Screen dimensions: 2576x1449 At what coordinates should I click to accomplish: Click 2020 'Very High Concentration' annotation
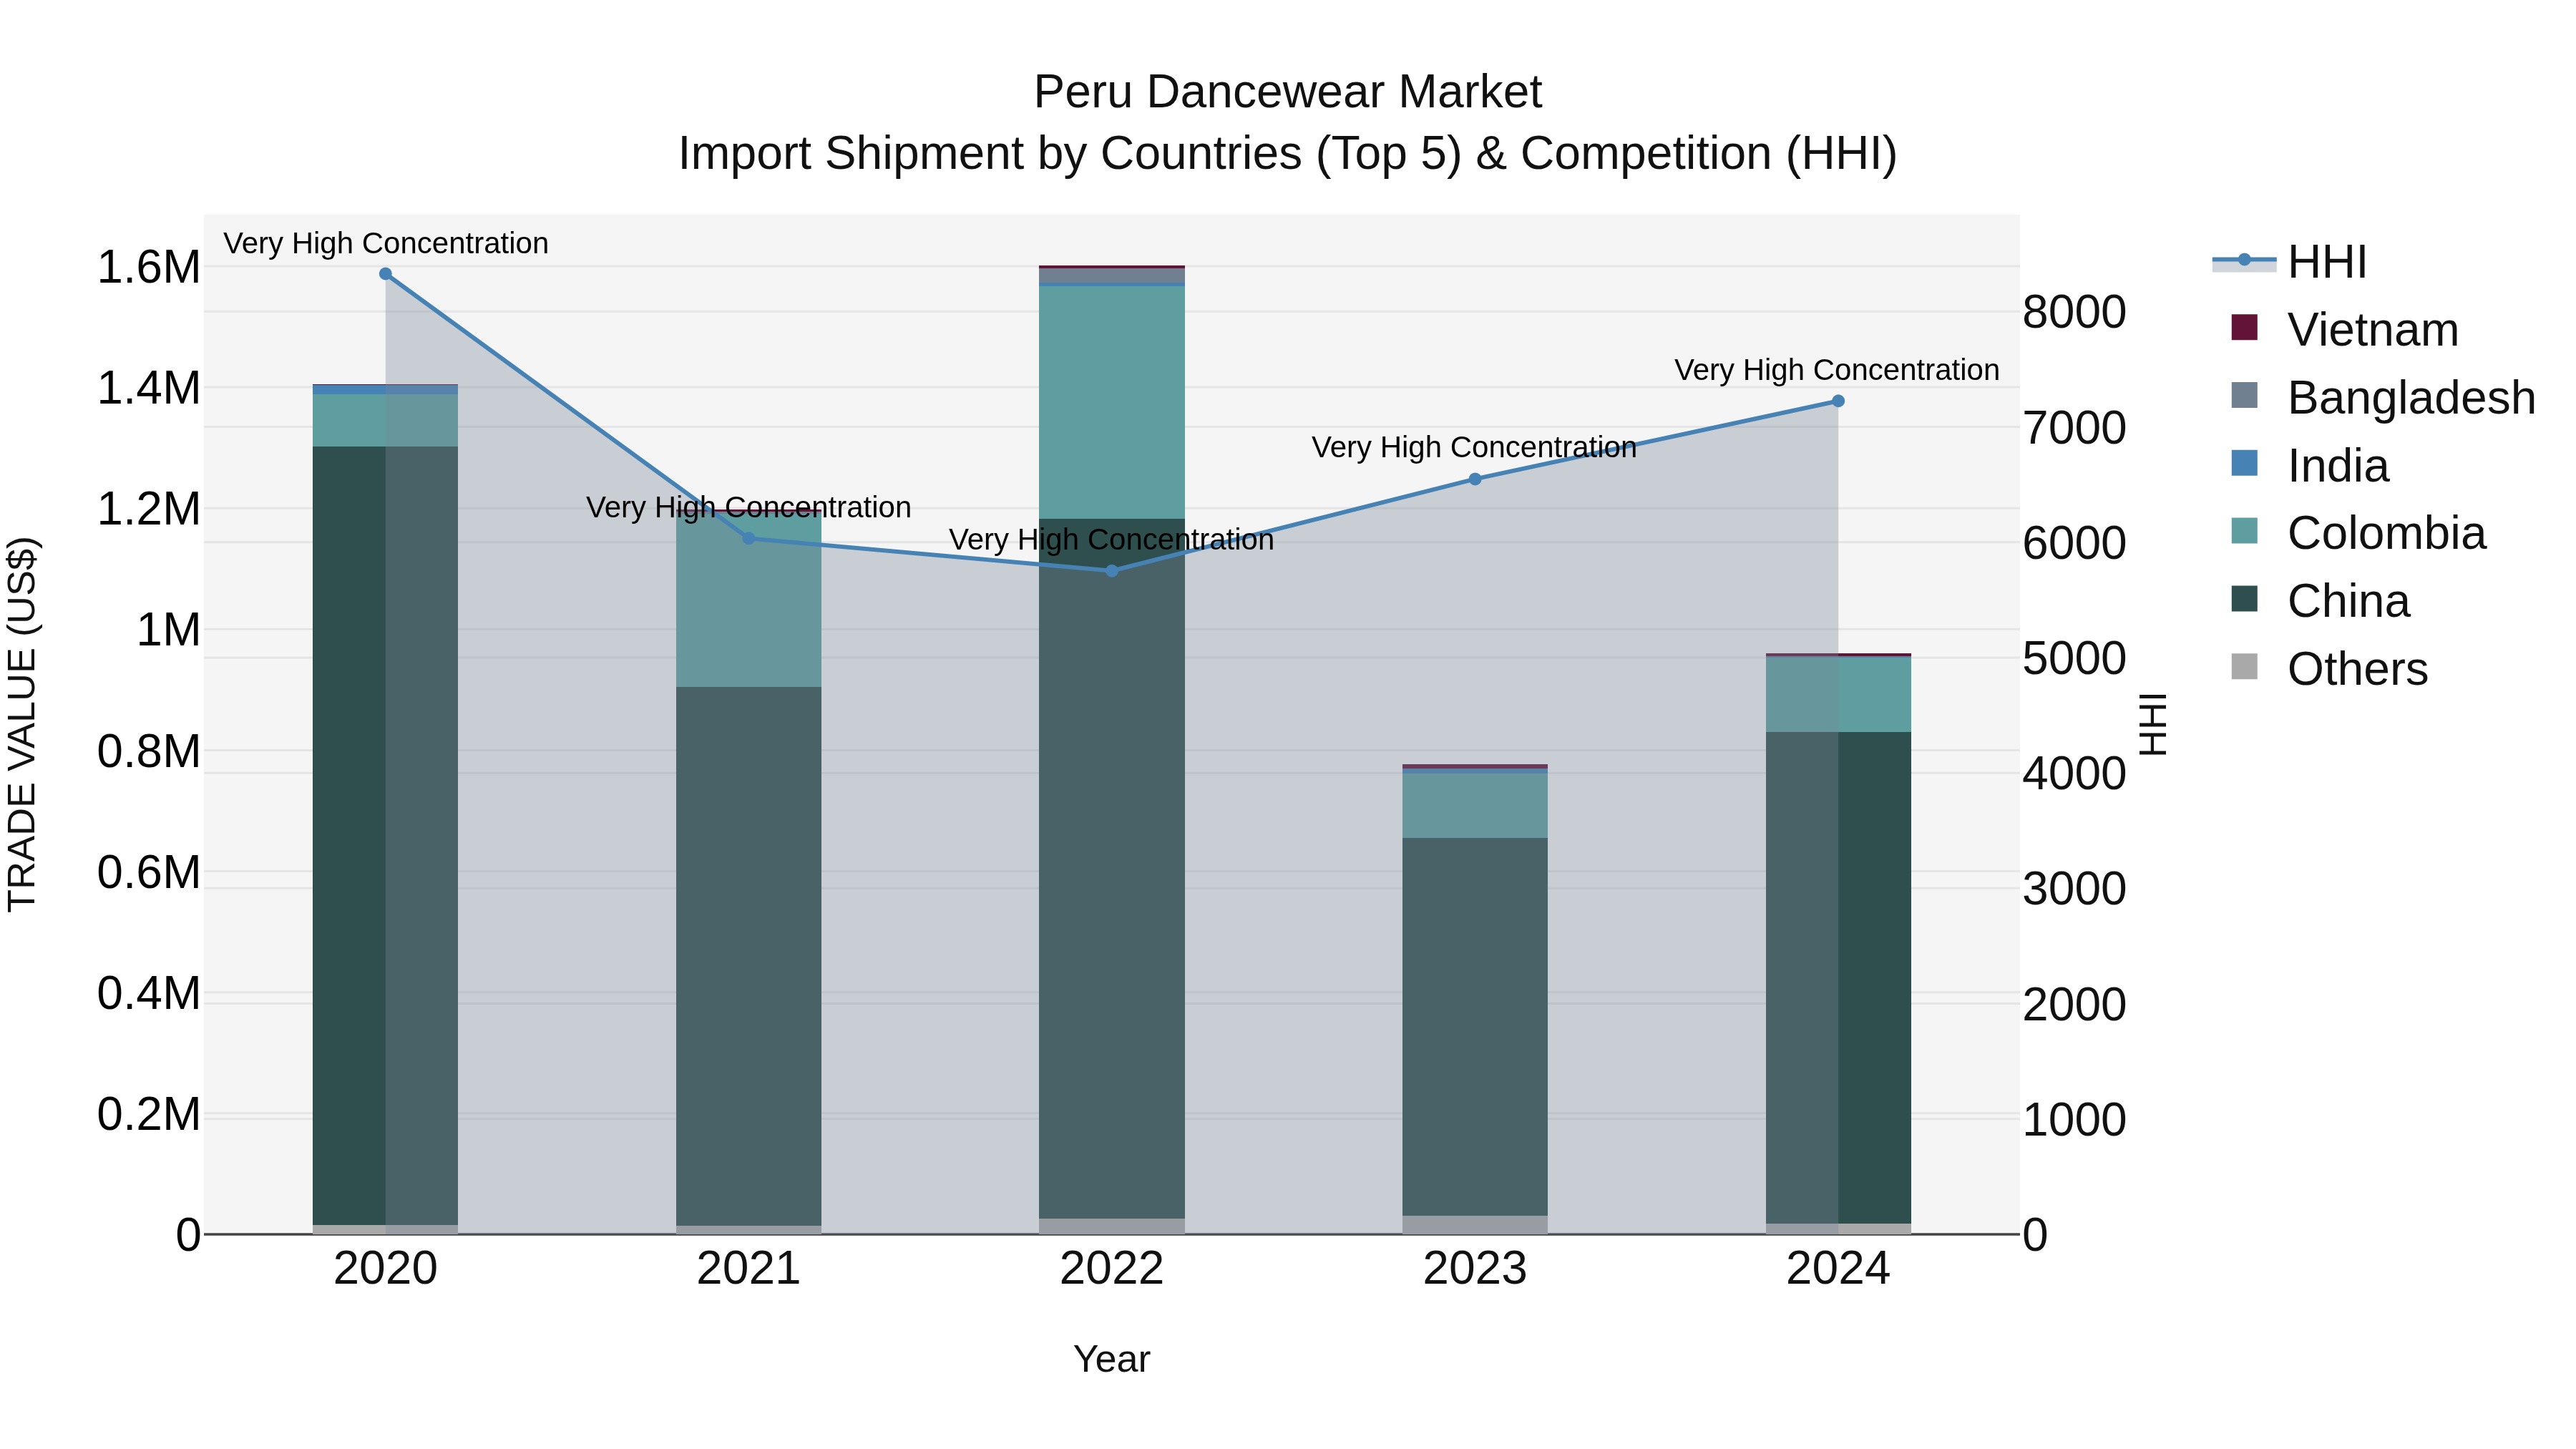[386, 244]
